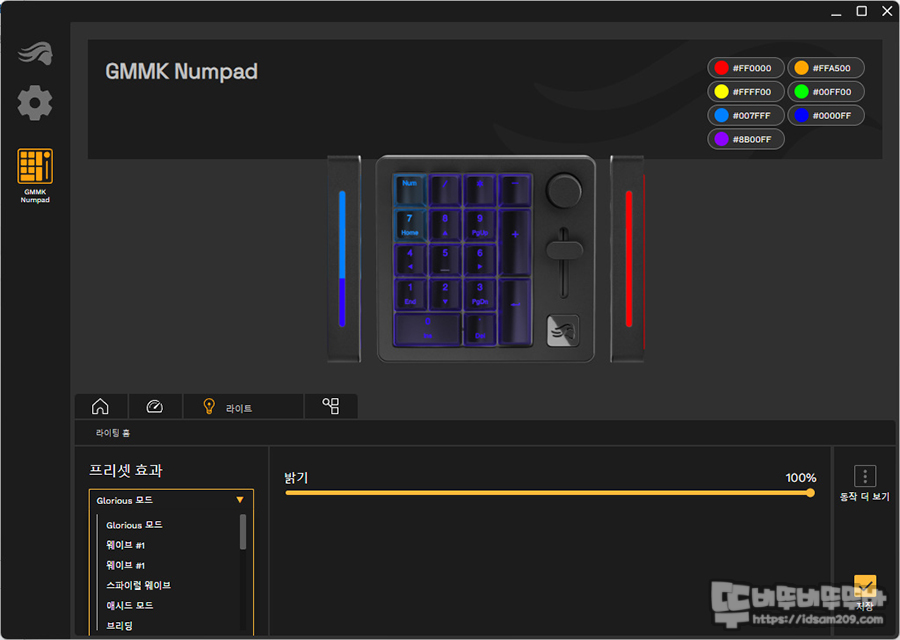This screenshot has height=640, width=900.
Task: Select the 9 PgUp key
Action: 480,224
